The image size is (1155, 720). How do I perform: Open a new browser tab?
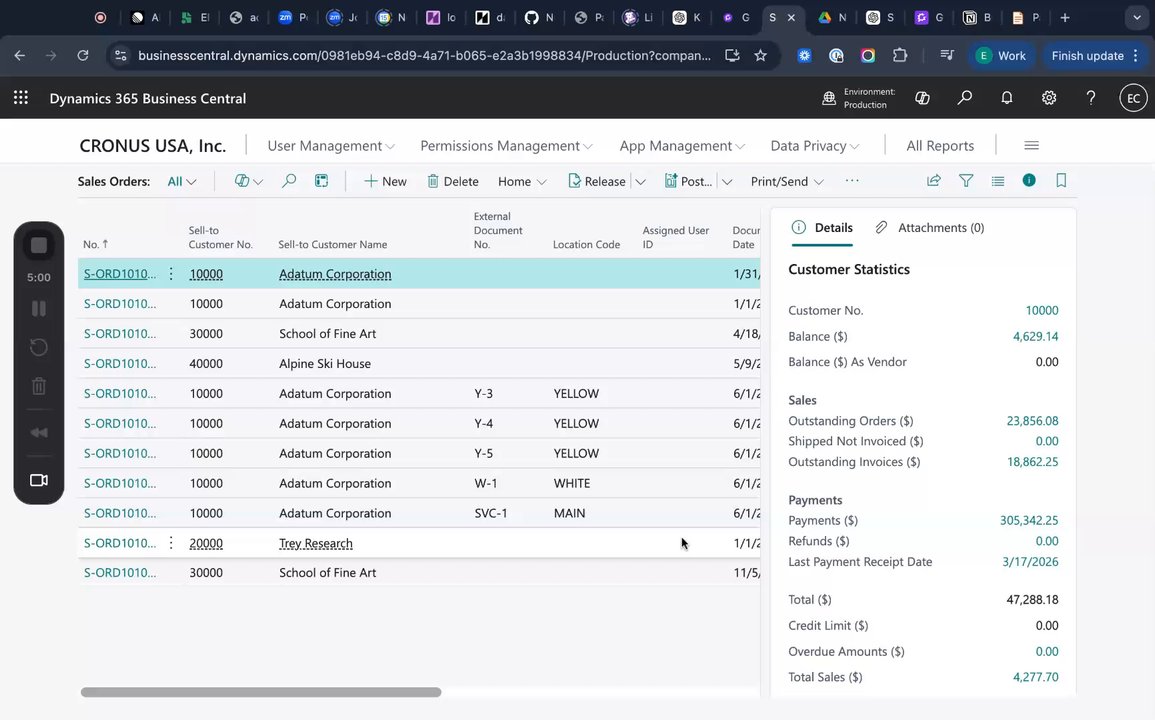(x=1064, y=18)
